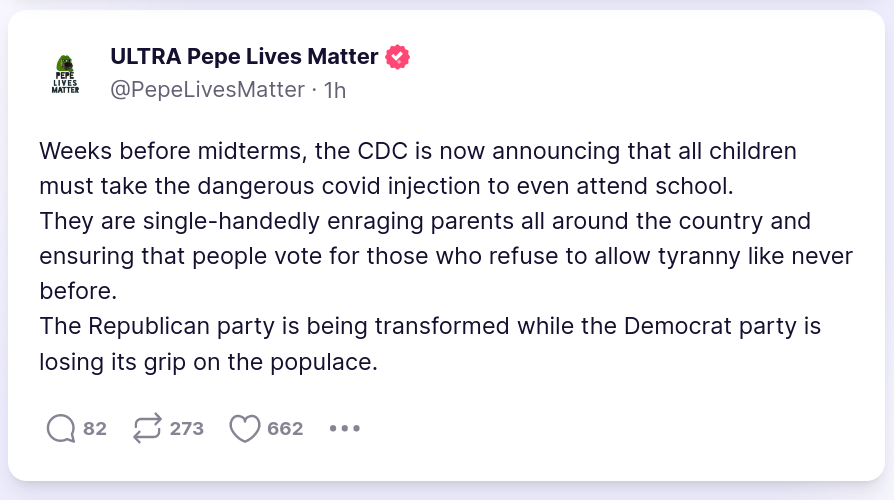Click the red verified checkmark badge
The image size is (894, 500).
pyautogui.click(x=398, y=57)
